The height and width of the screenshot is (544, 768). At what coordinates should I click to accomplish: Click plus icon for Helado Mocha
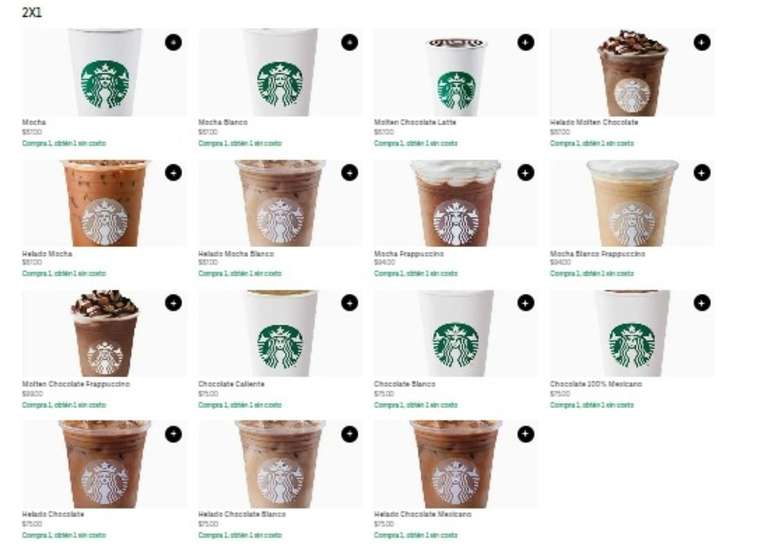tap(173, 172)
